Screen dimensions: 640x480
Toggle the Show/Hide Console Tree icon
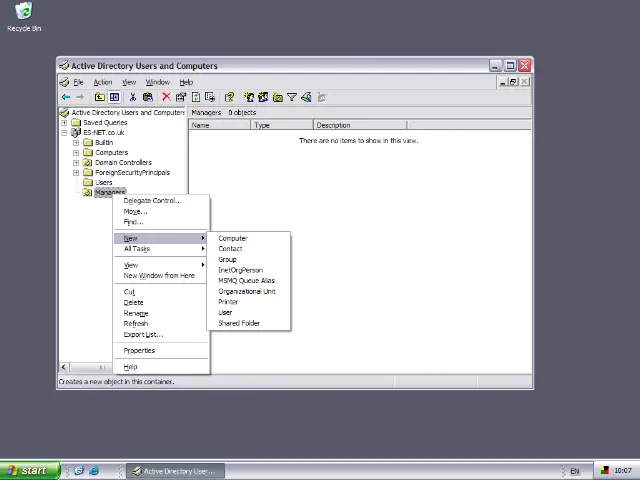(115, 97)
